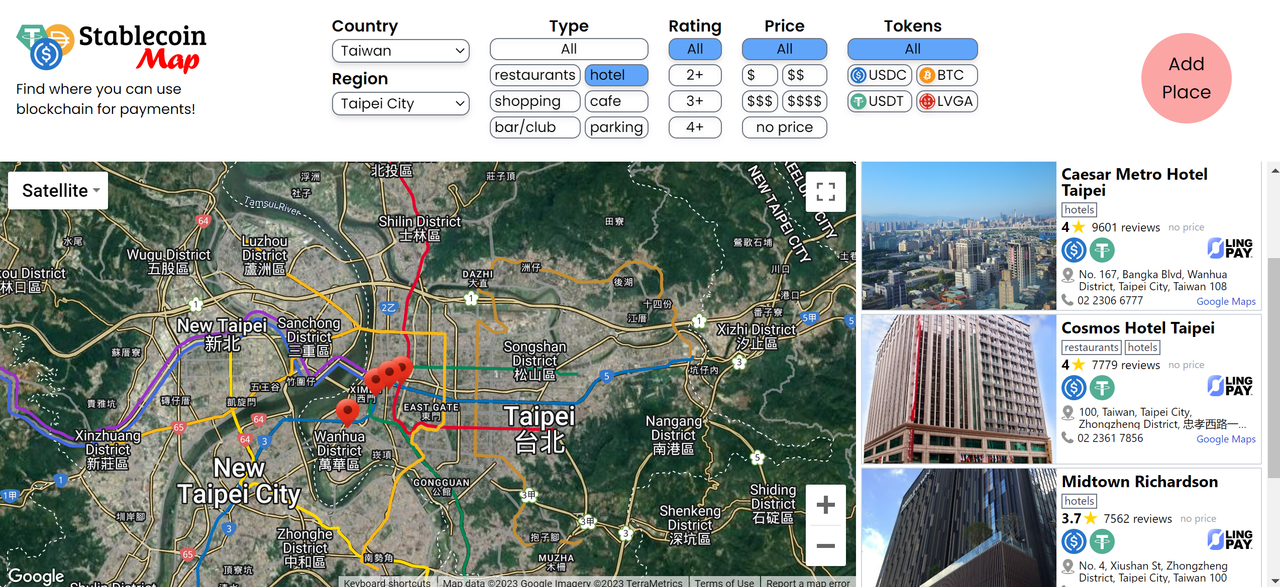Zoom out with the map minus button
The width and height of the screenshot is (1280, 587).
825,546
